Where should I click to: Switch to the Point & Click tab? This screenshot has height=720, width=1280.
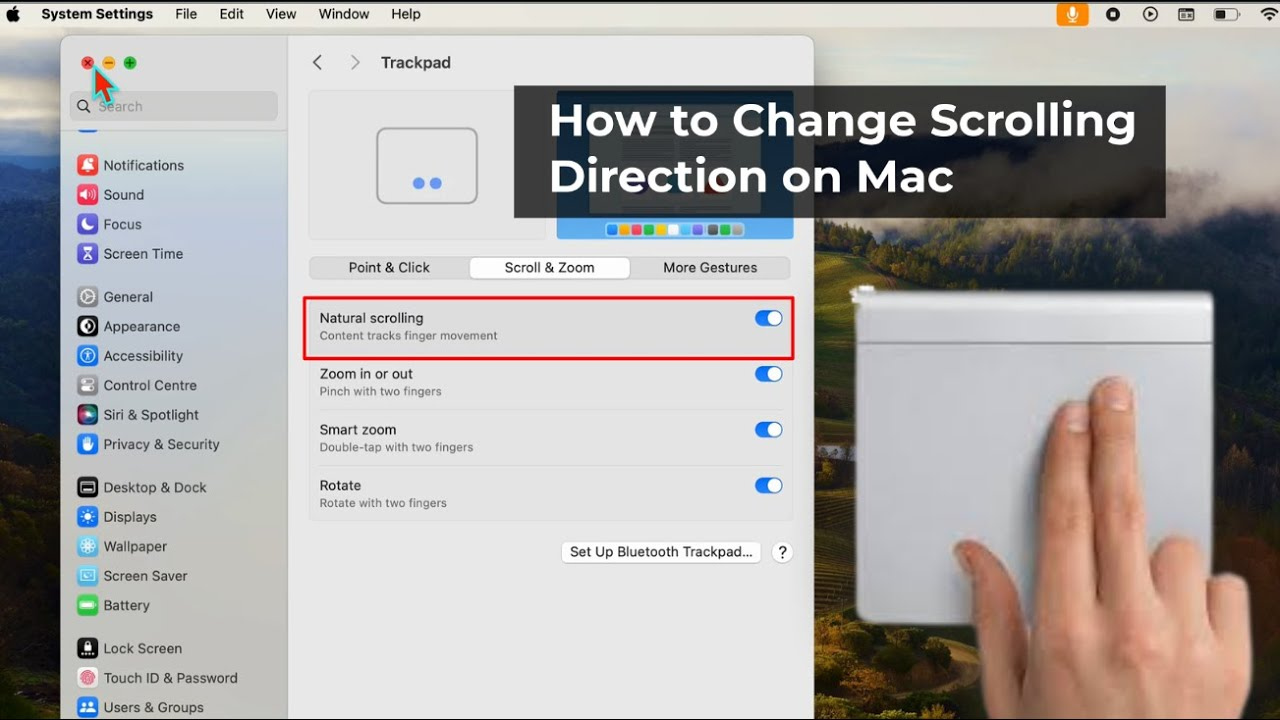(x=389, y=268)
